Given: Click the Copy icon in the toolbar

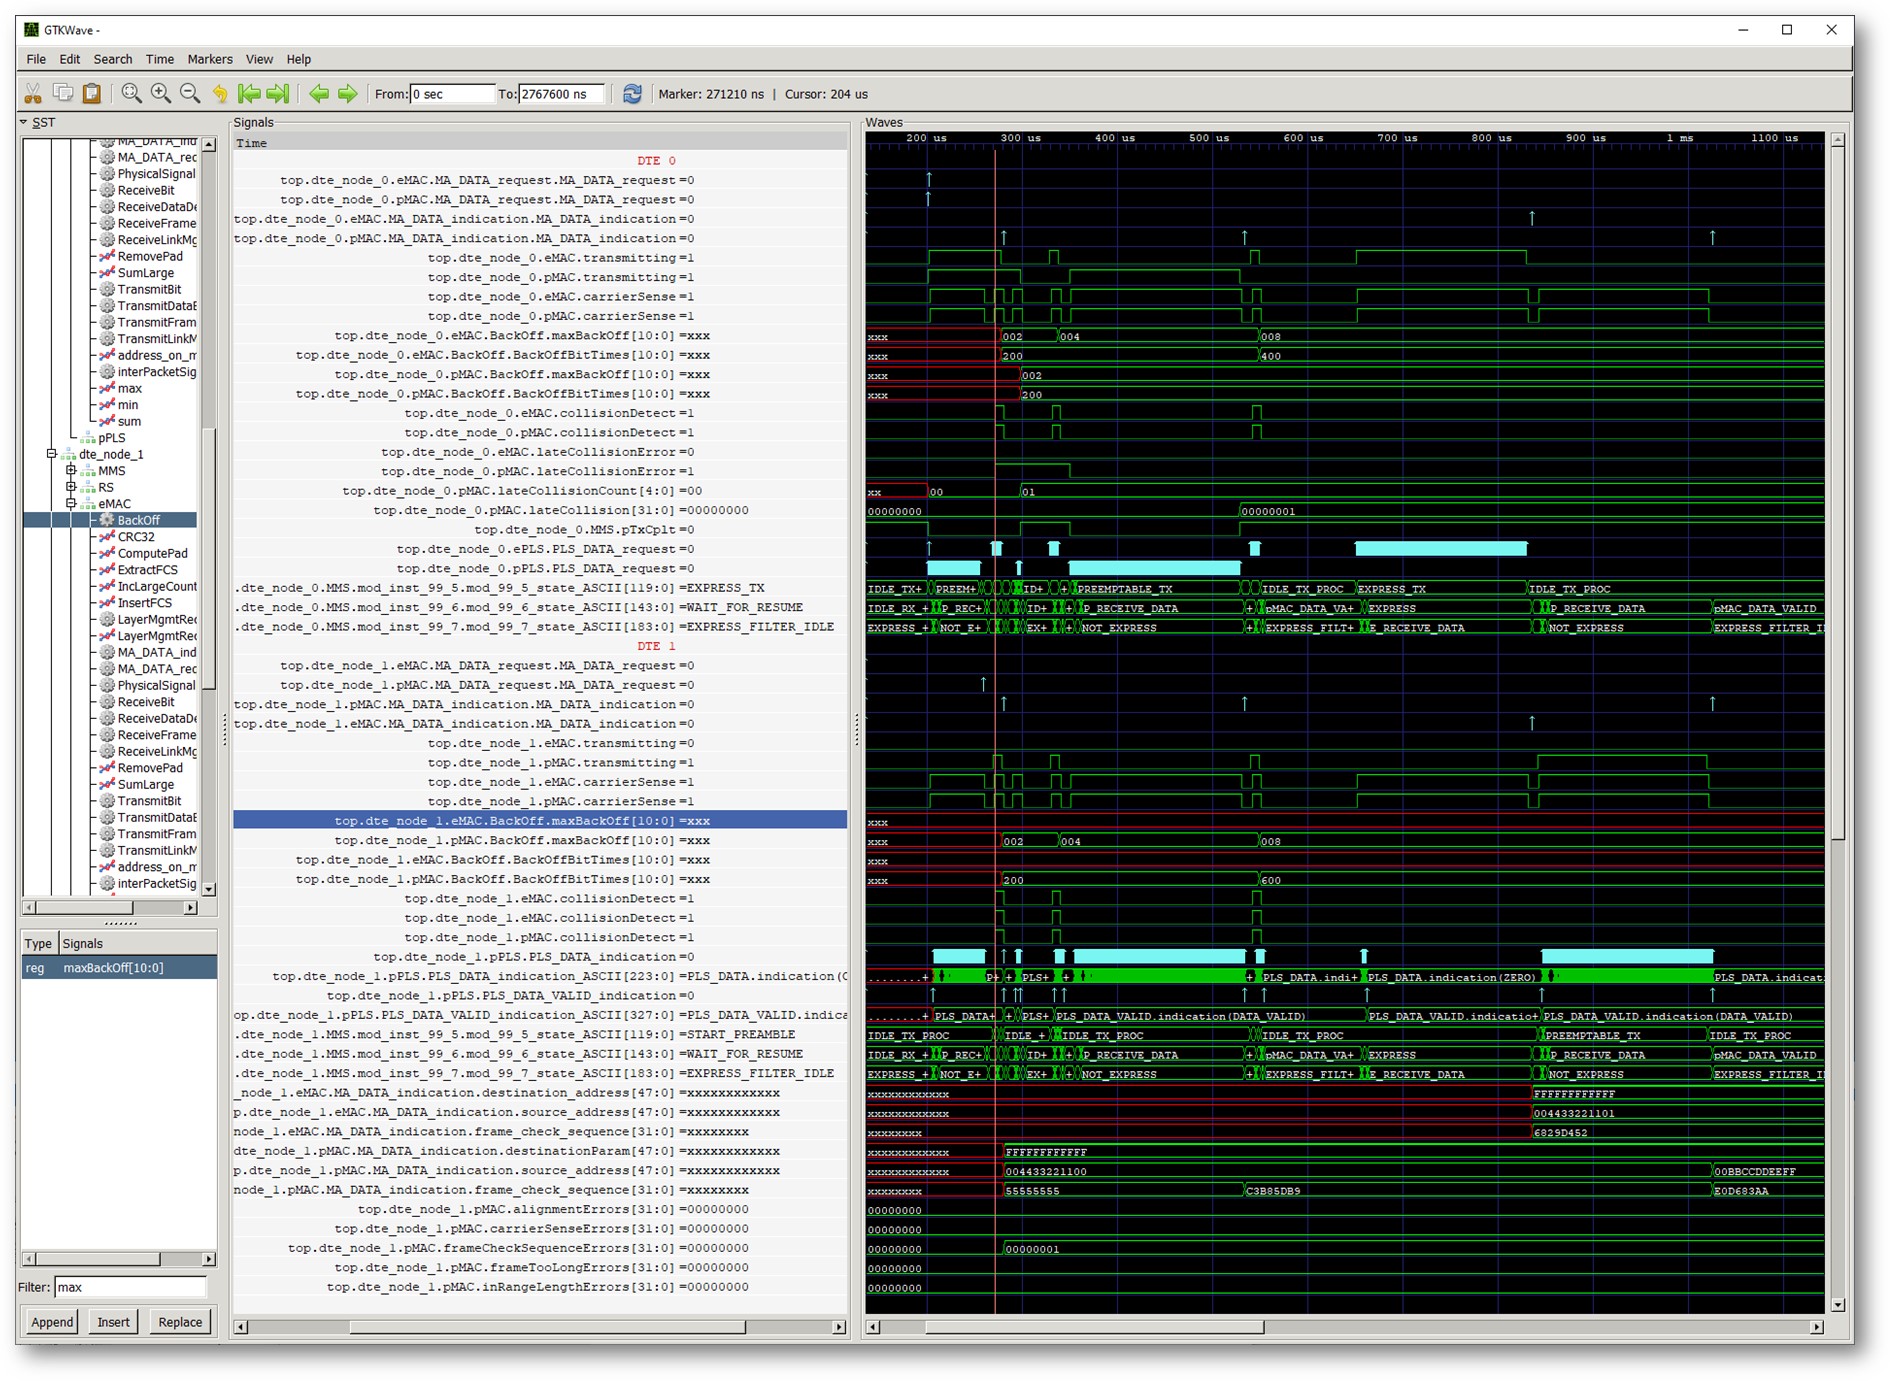Looking at the screenshot, I should (63, 94).
